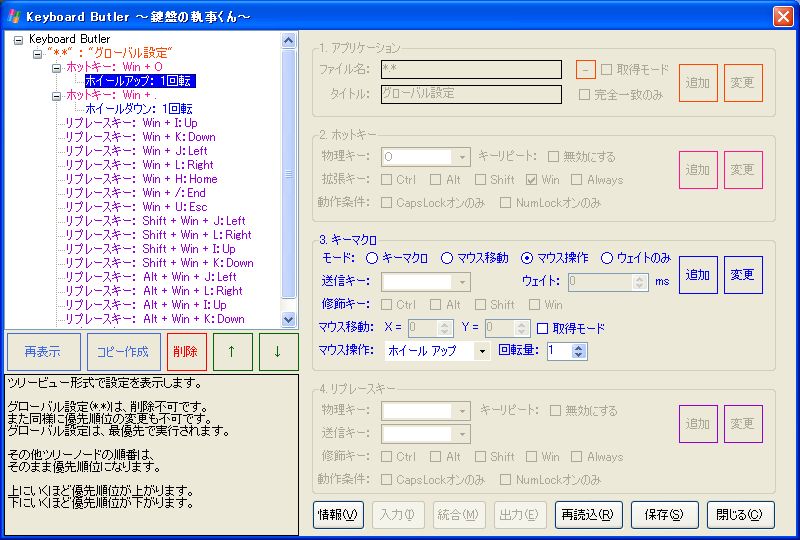Select the マウス移動 mode radio button

coord(446,258)
